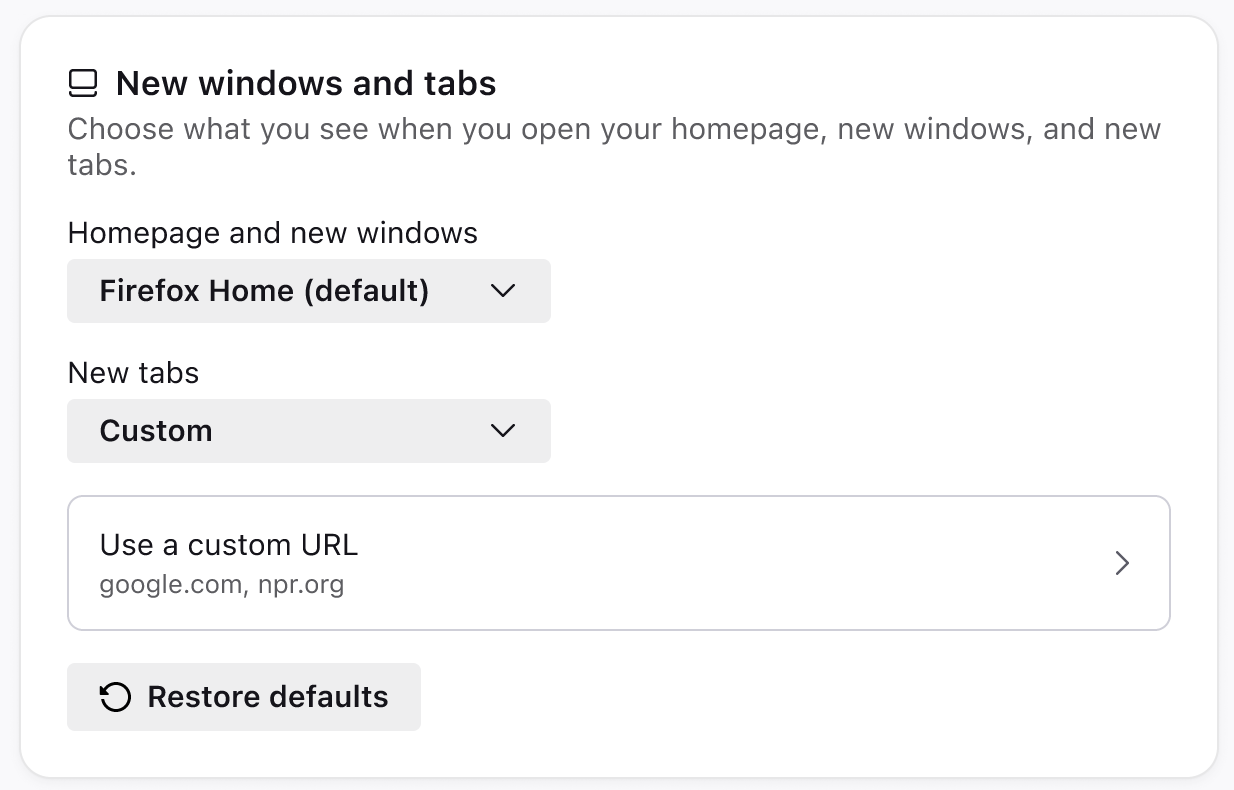Click Restore defaults
Viewport: 1234px width, 790px height.
pos(244,697)
